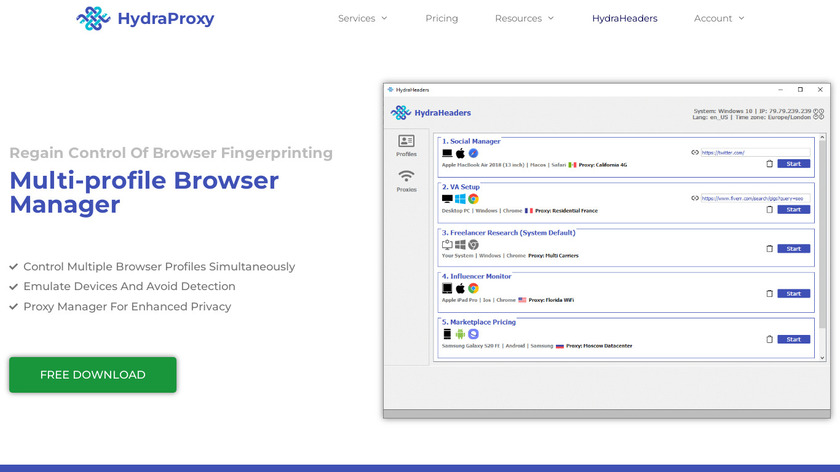Click 'Regain Control Of Browser Fingerprinting' subtitle
This screenshot has height=472, width=840.
click(171, 153)
